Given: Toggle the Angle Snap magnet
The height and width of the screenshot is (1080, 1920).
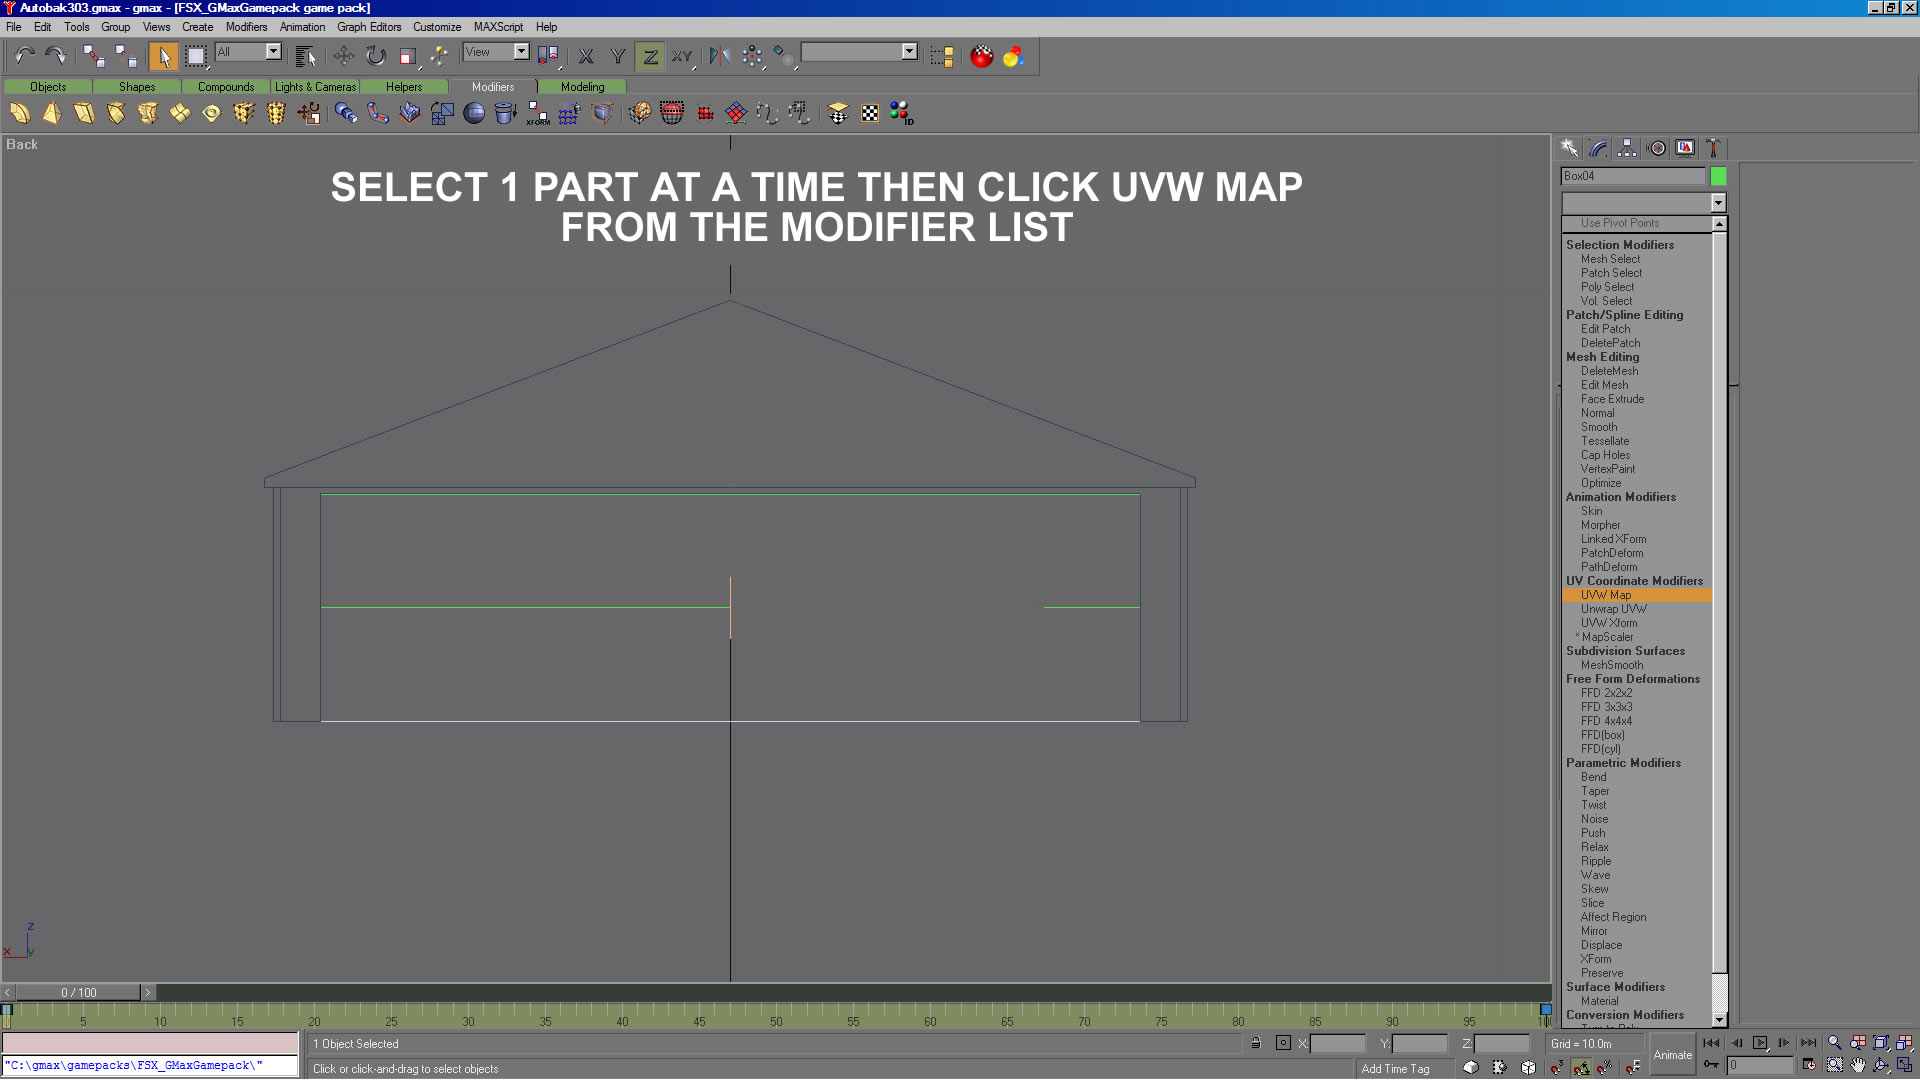Looking at the screenshot, I should (x=1581, y=1067).
